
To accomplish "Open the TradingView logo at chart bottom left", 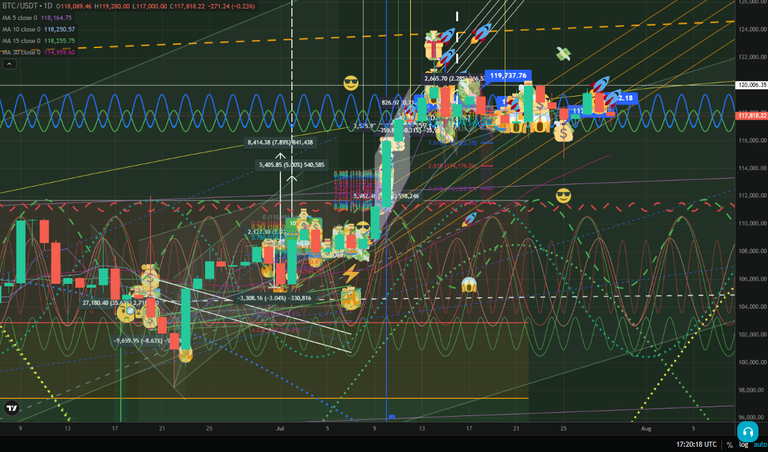I will [x=11, y=408].
